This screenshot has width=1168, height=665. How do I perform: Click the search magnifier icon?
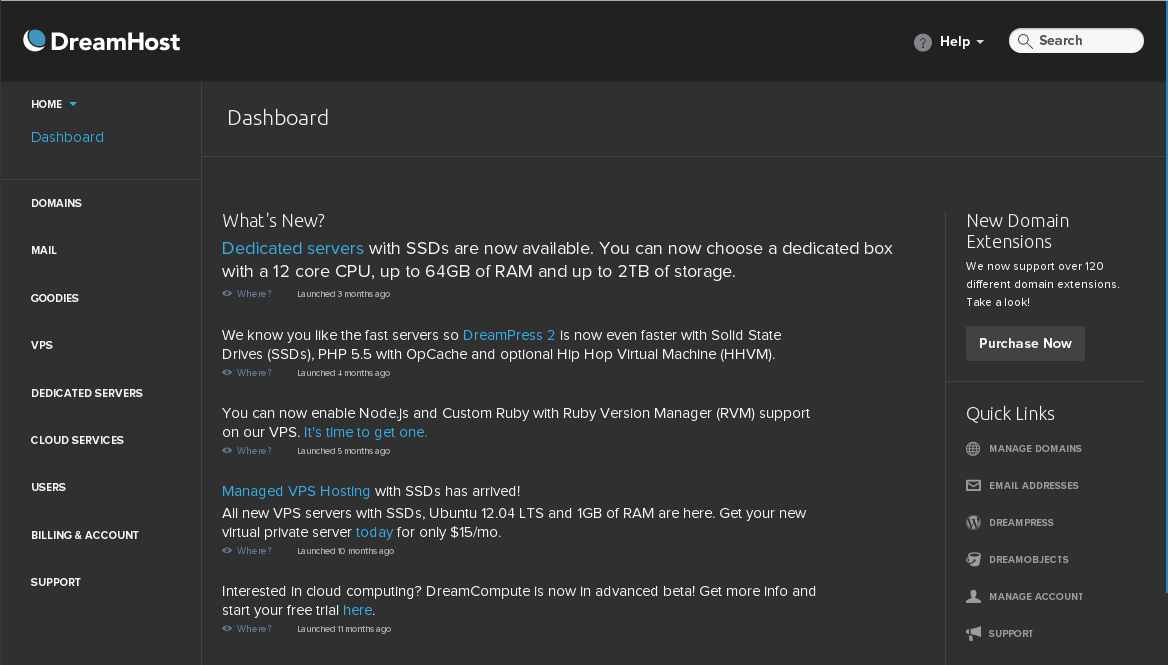click(1025, 41)
